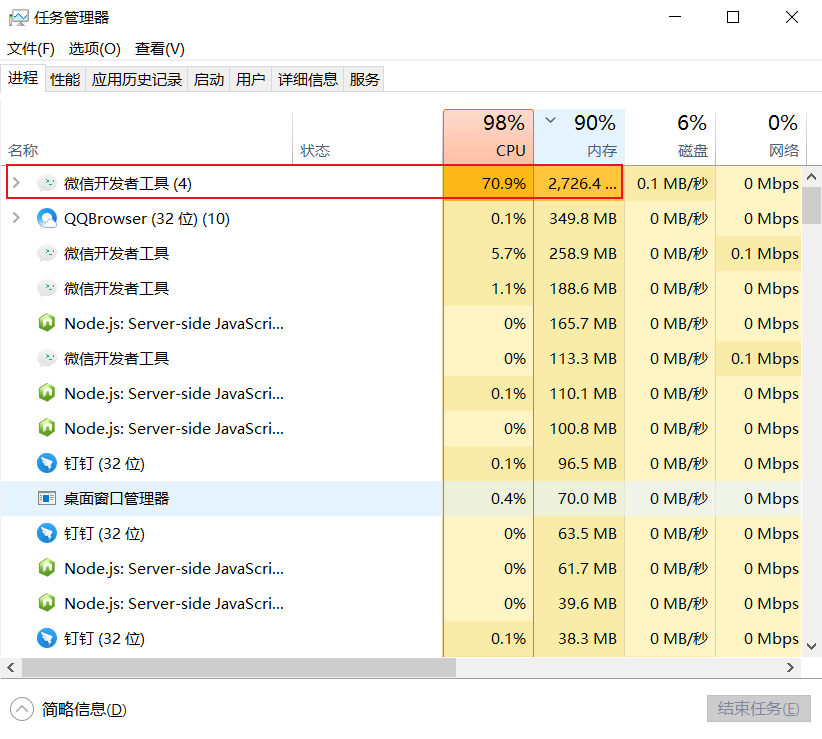Click the 桌面窗口管理器 process icon
Viewport: 822px width, 739px height.
click(x=47, y=498)
